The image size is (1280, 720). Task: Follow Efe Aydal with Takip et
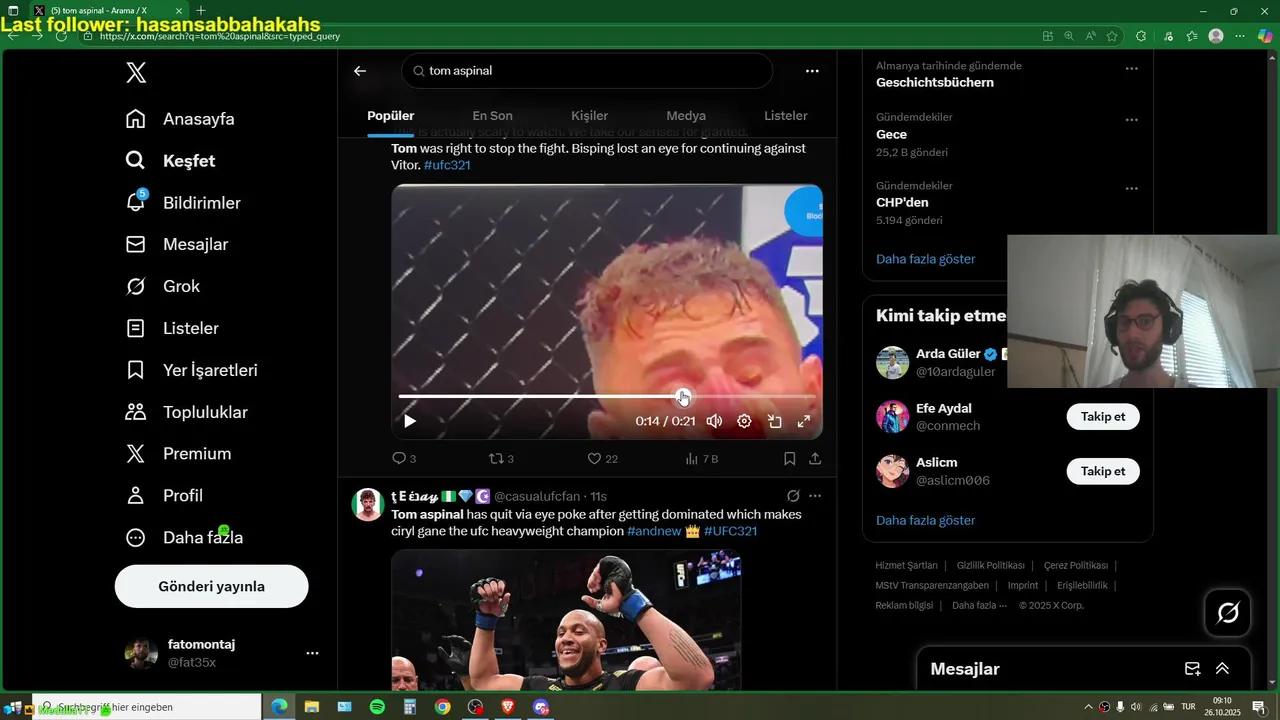coord(1103,417)
